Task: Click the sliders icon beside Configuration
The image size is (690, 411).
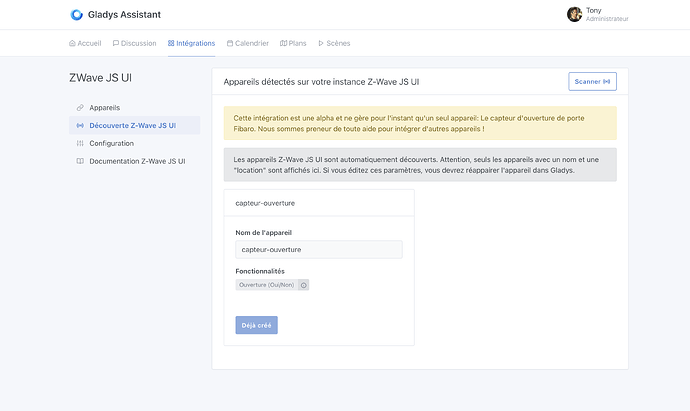Action: click(x=80, y=143)
